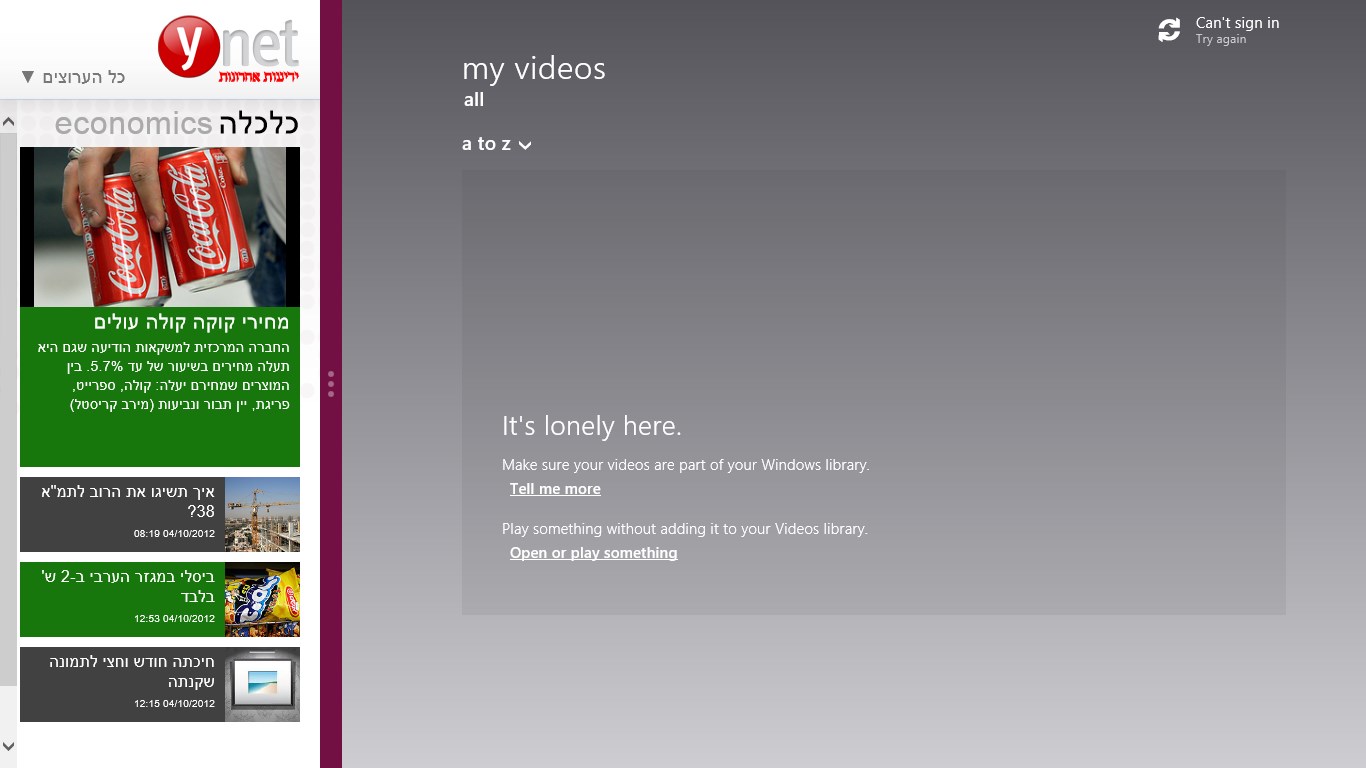Viewport: 1366px width, 768px height.
Task: Click the scroll down arrow in the ynet panel
Action: (x=8, y=746)
